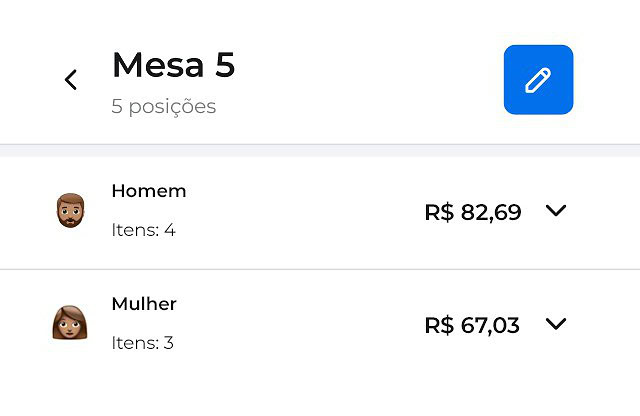Open the Homem position name
Viewport: 640px width, 416px height.
(149, 191)
